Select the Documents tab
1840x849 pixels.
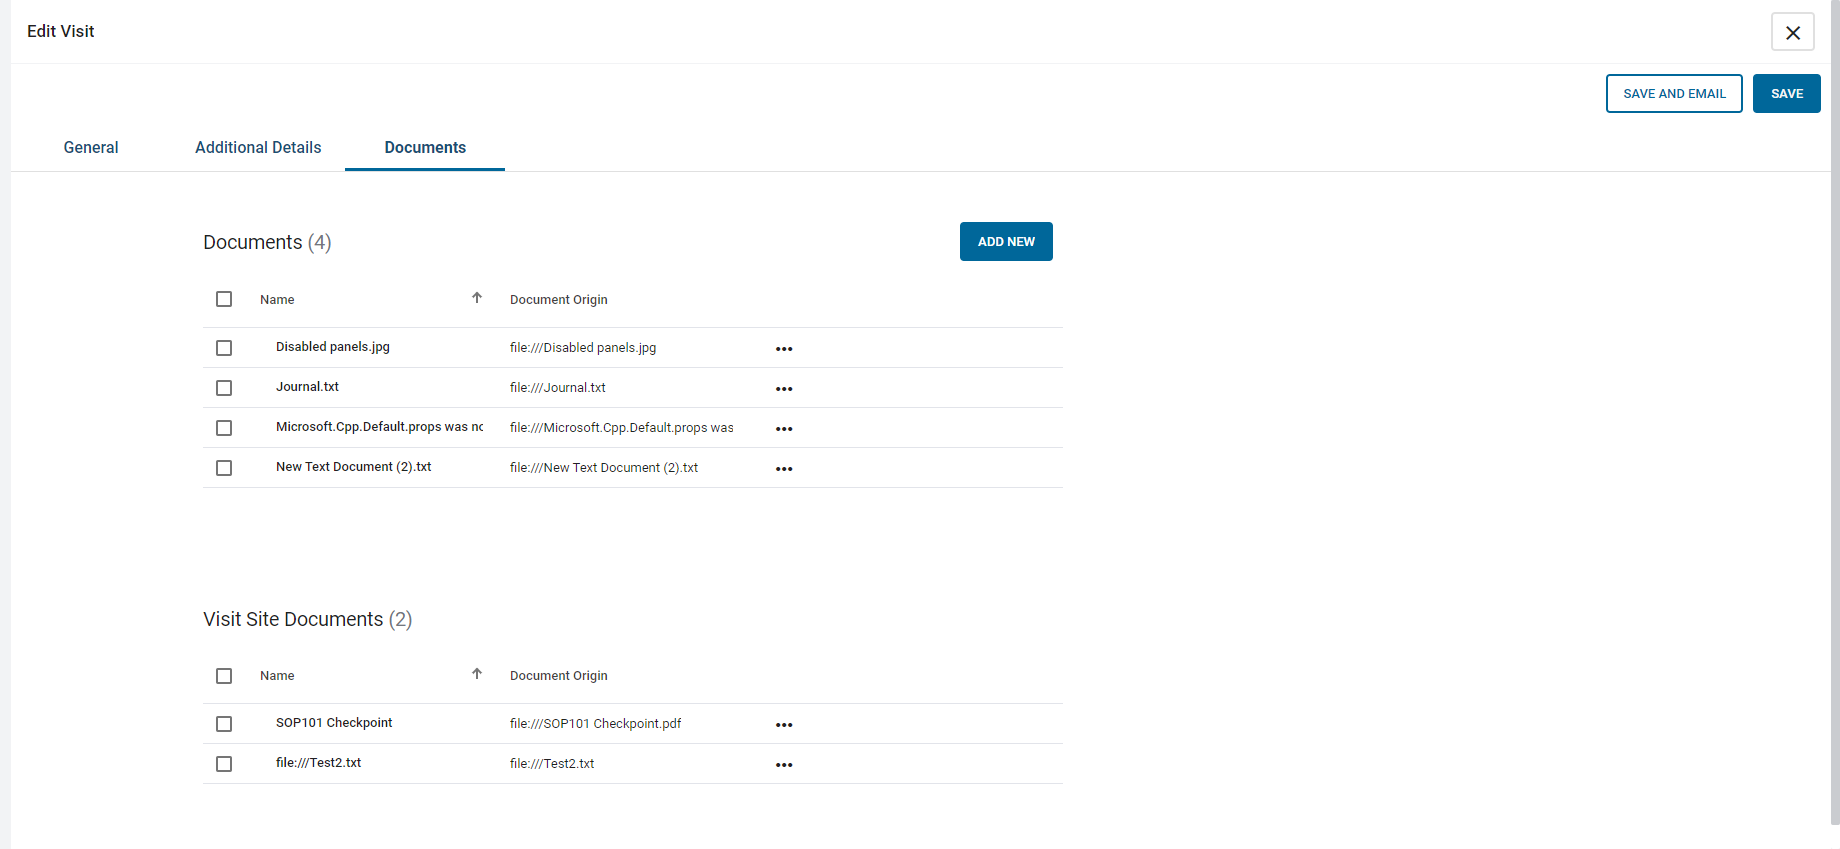(425, 147)
